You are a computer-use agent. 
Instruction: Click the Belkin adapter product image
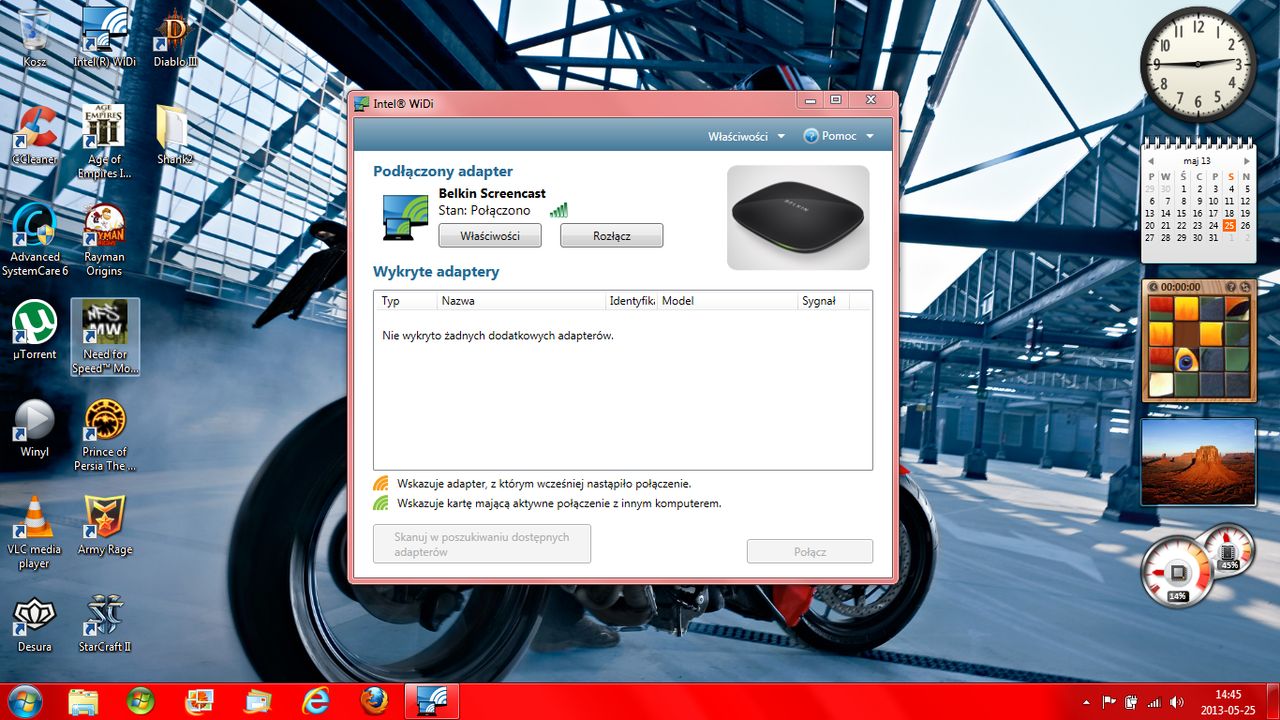[798, 217]
